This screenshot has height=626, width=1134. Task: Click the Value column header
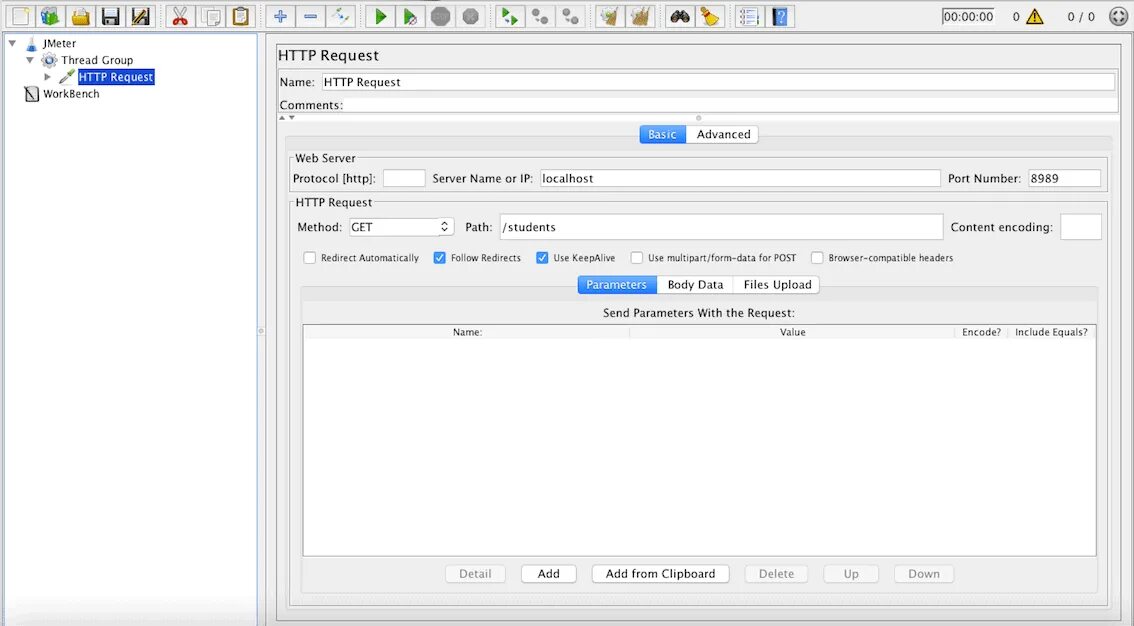(x=793, y=333)
